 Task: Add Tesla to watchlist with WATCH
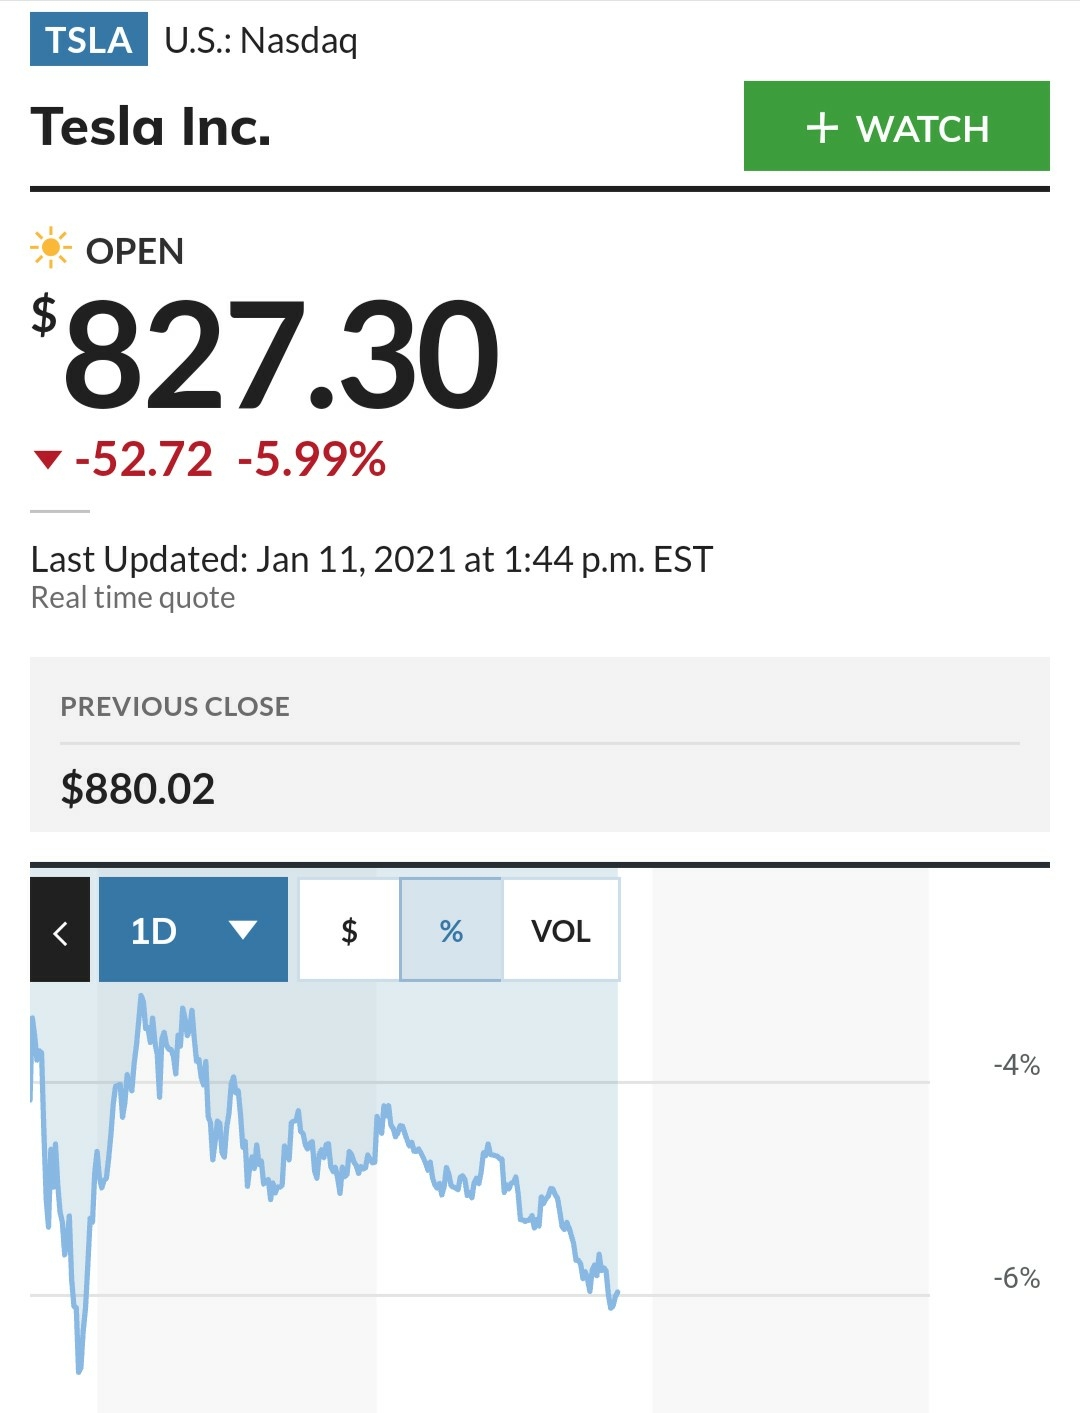pos(897,126)
